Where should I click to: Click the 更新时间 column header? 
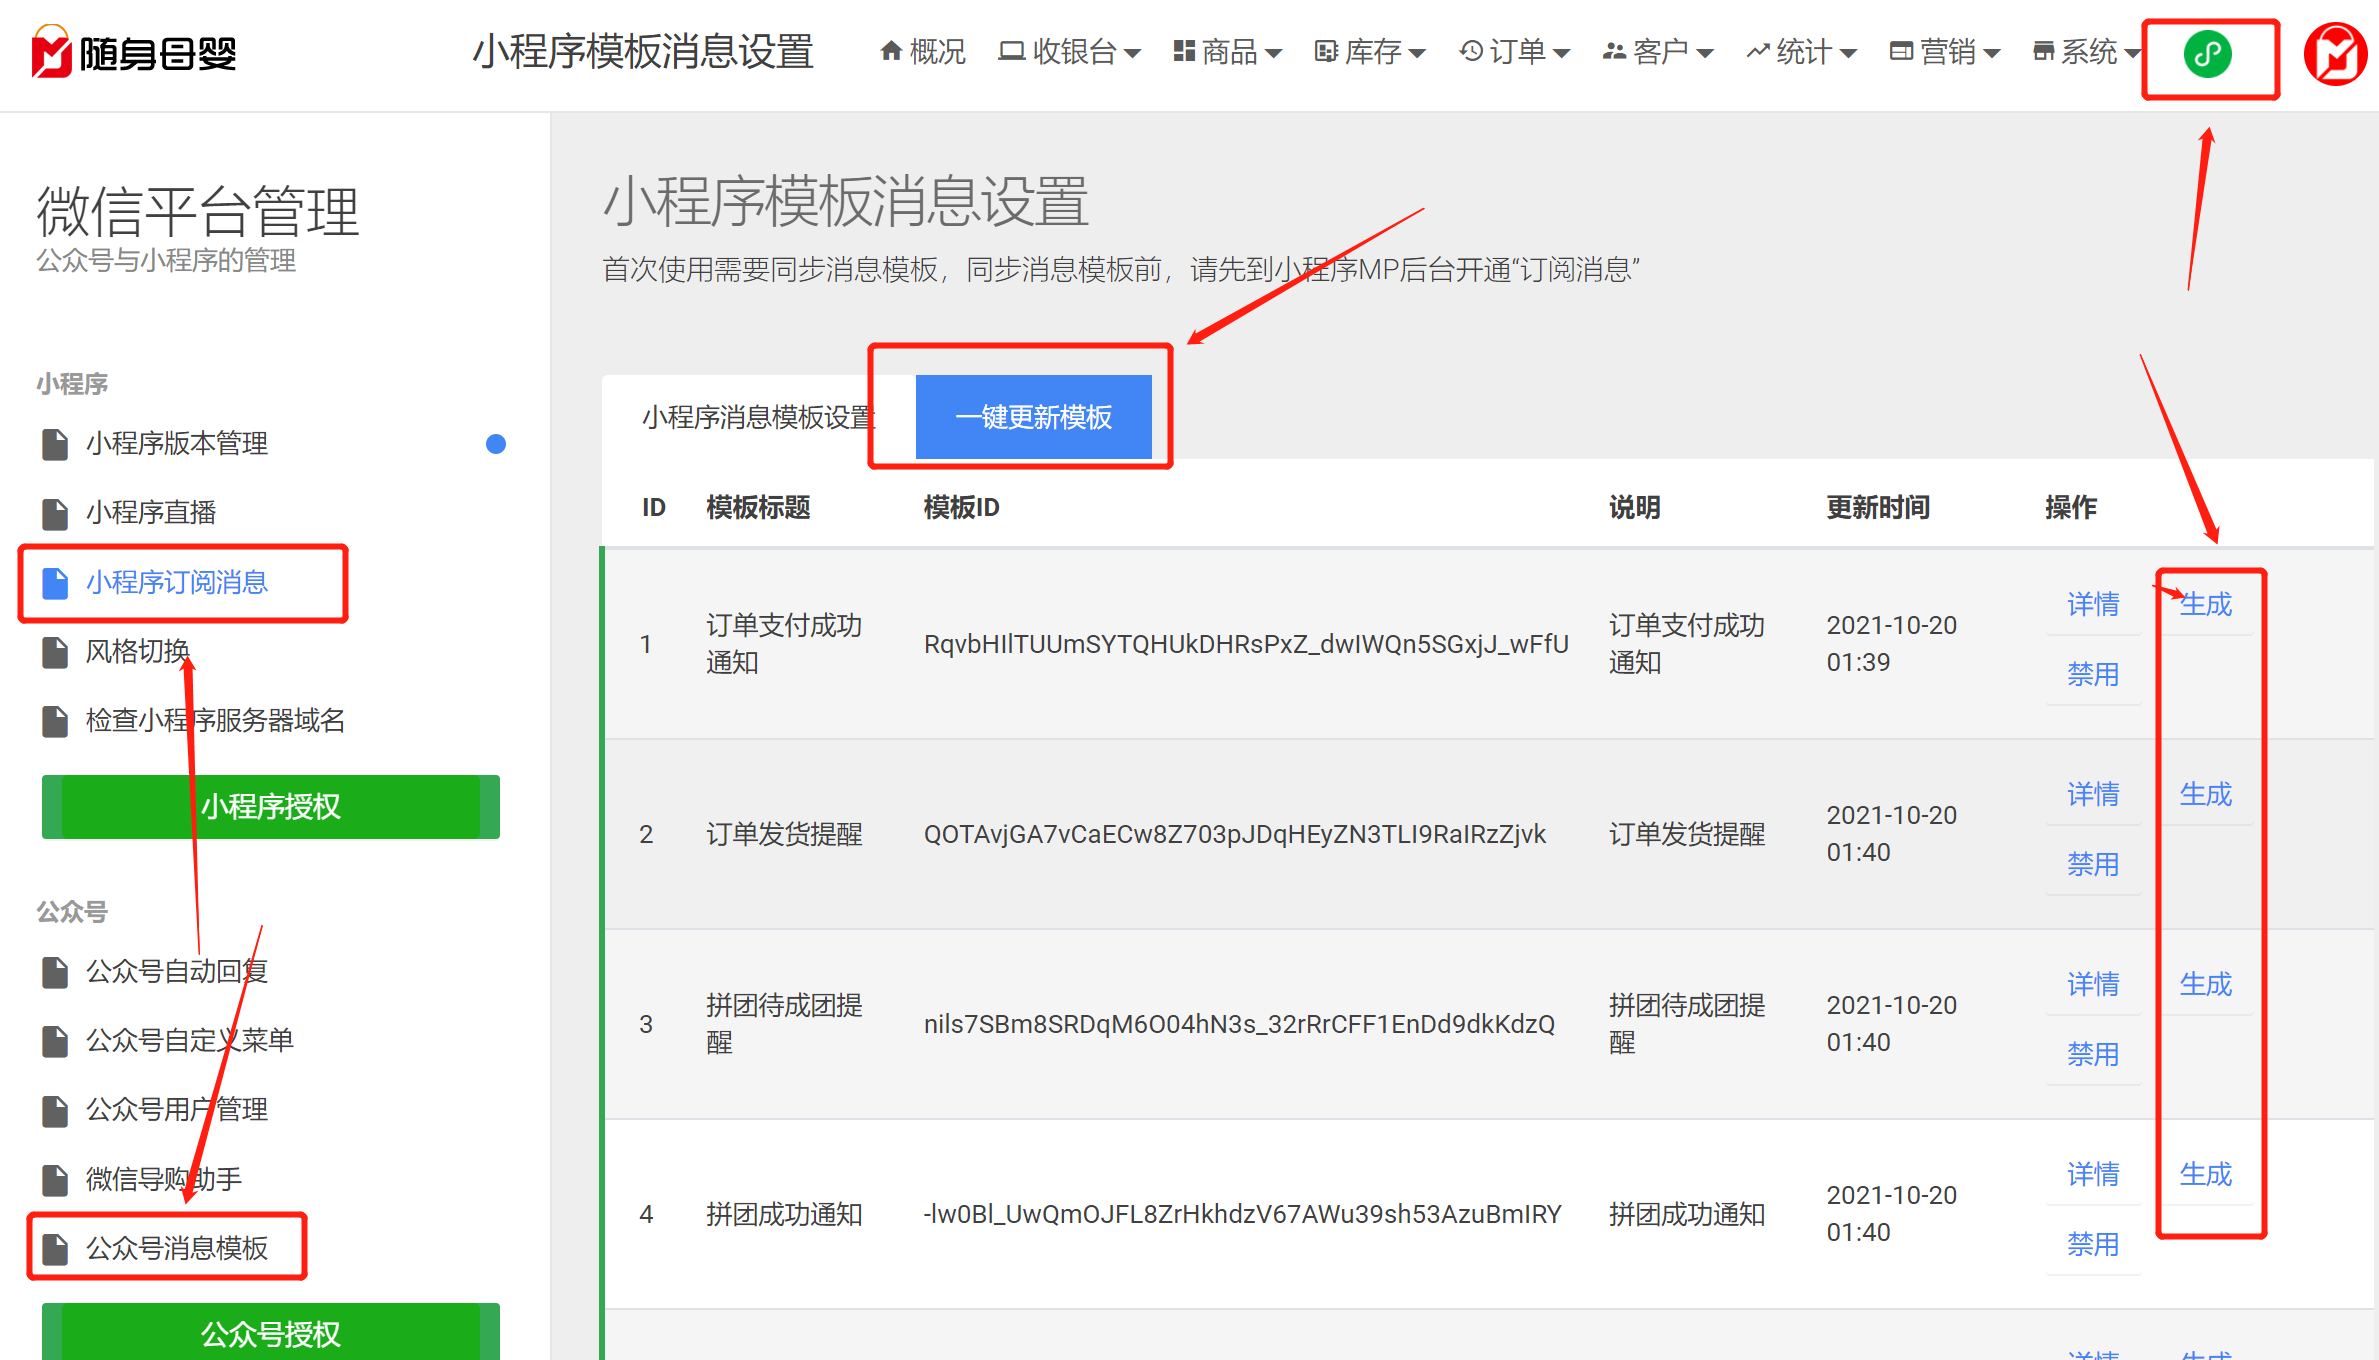(x=1878, y=507)
